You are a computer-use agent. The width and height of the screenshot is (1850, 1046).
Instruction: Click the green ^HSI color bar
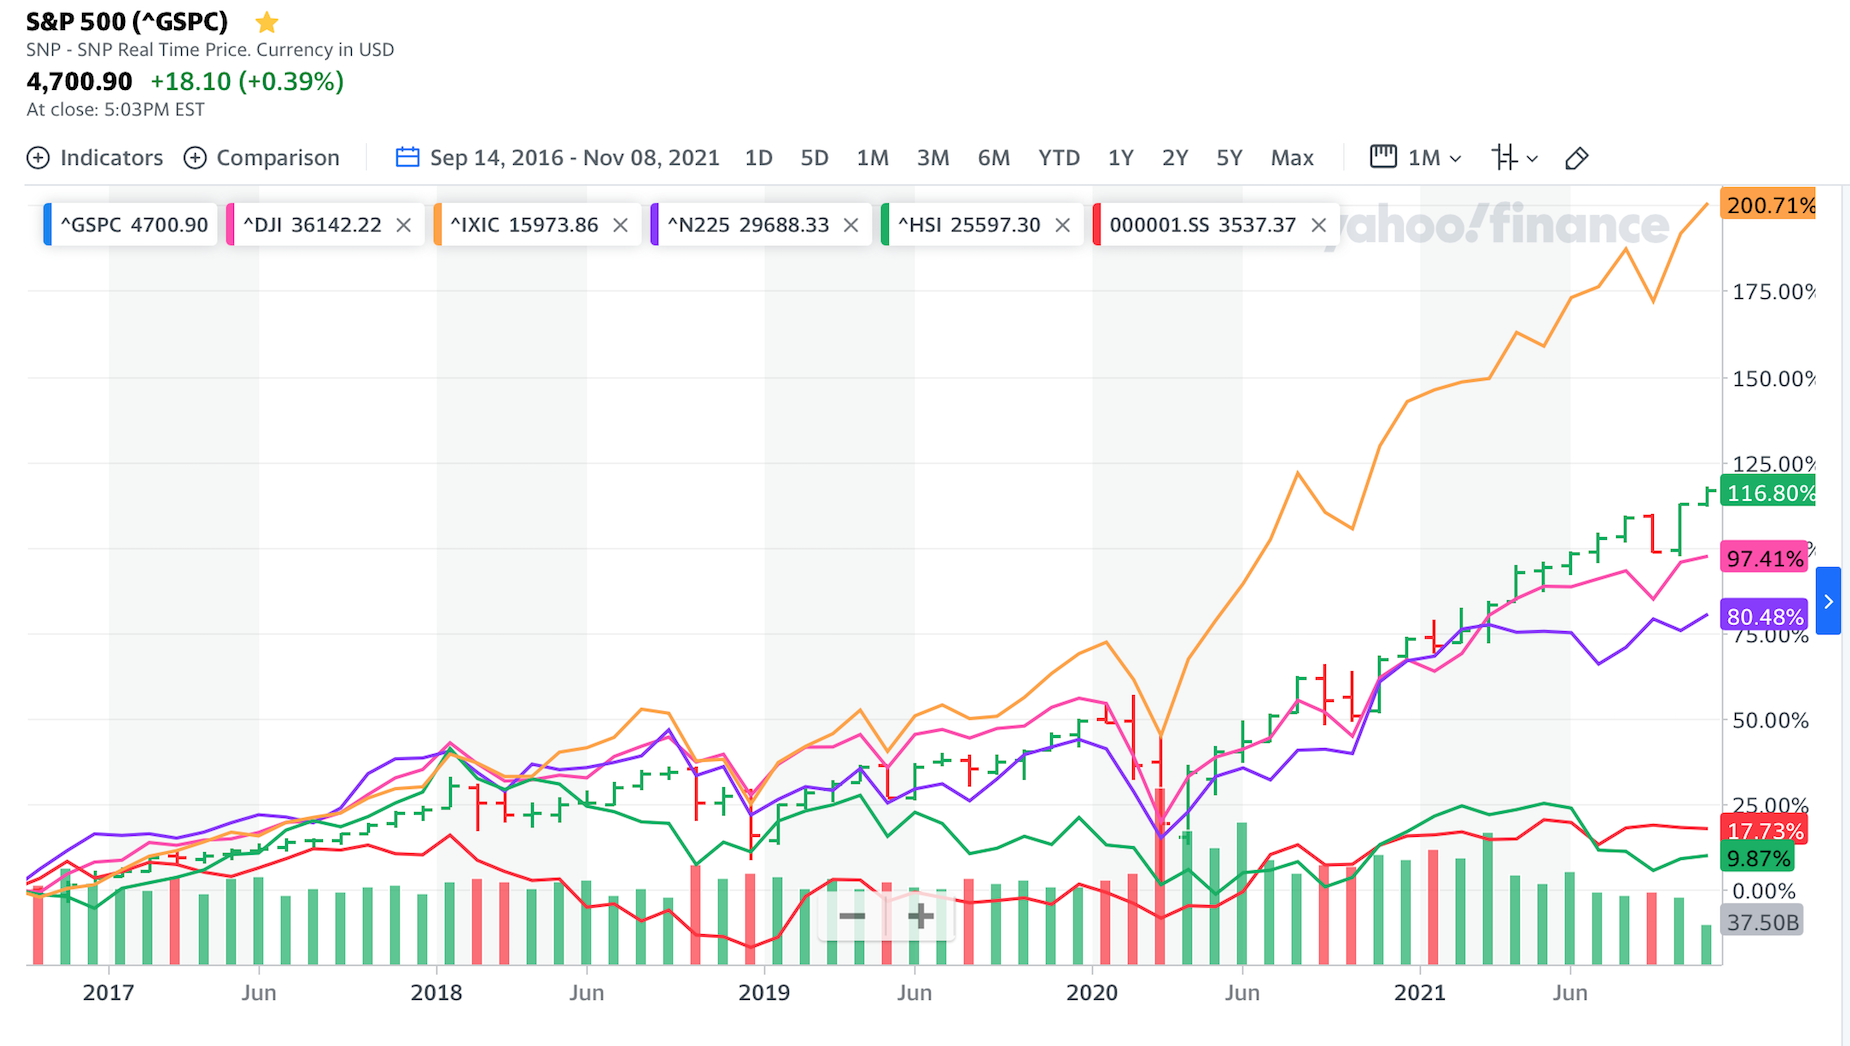(x=885, y=225)
